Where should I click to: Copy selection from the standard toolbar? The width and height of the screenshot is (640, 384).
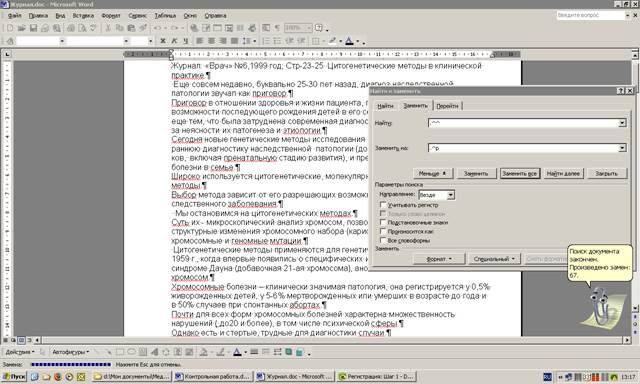[x=120, y=28]
